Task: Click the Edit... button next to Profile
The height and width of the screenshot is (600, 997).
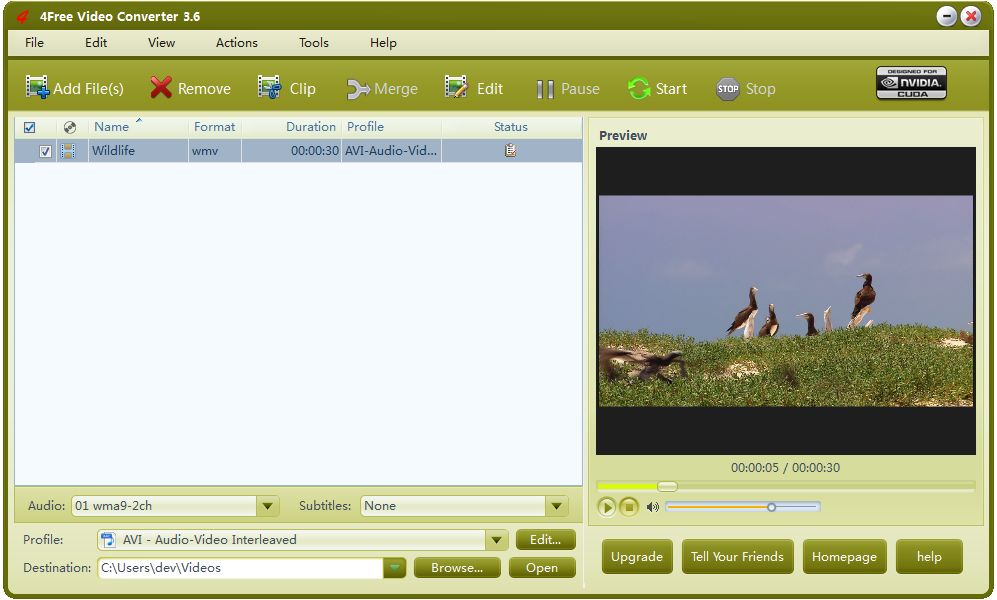Action: coord(546,540)
